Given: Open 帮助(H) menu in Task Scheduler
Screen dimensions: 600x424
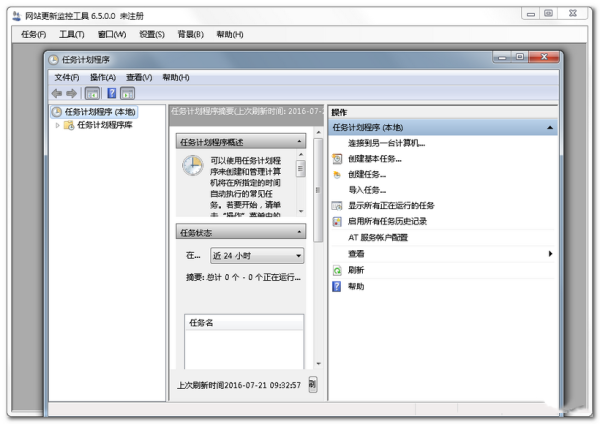Looking at the screenshot, I should tap(176, 78).
